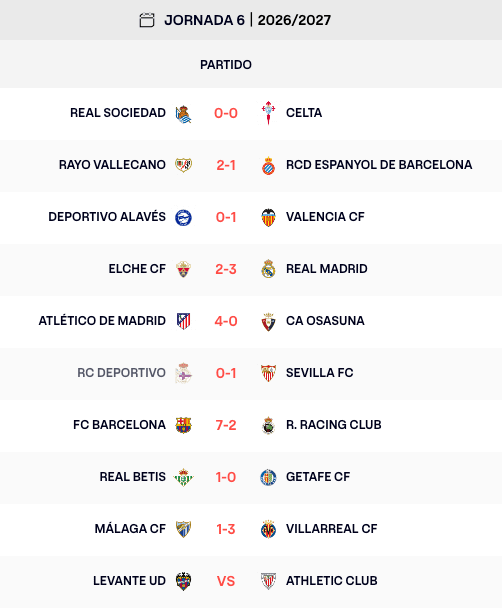This screenshot has width=502, height=613.
Task: Click the Real Sociedad crest icon
Action: pos(183,114)
